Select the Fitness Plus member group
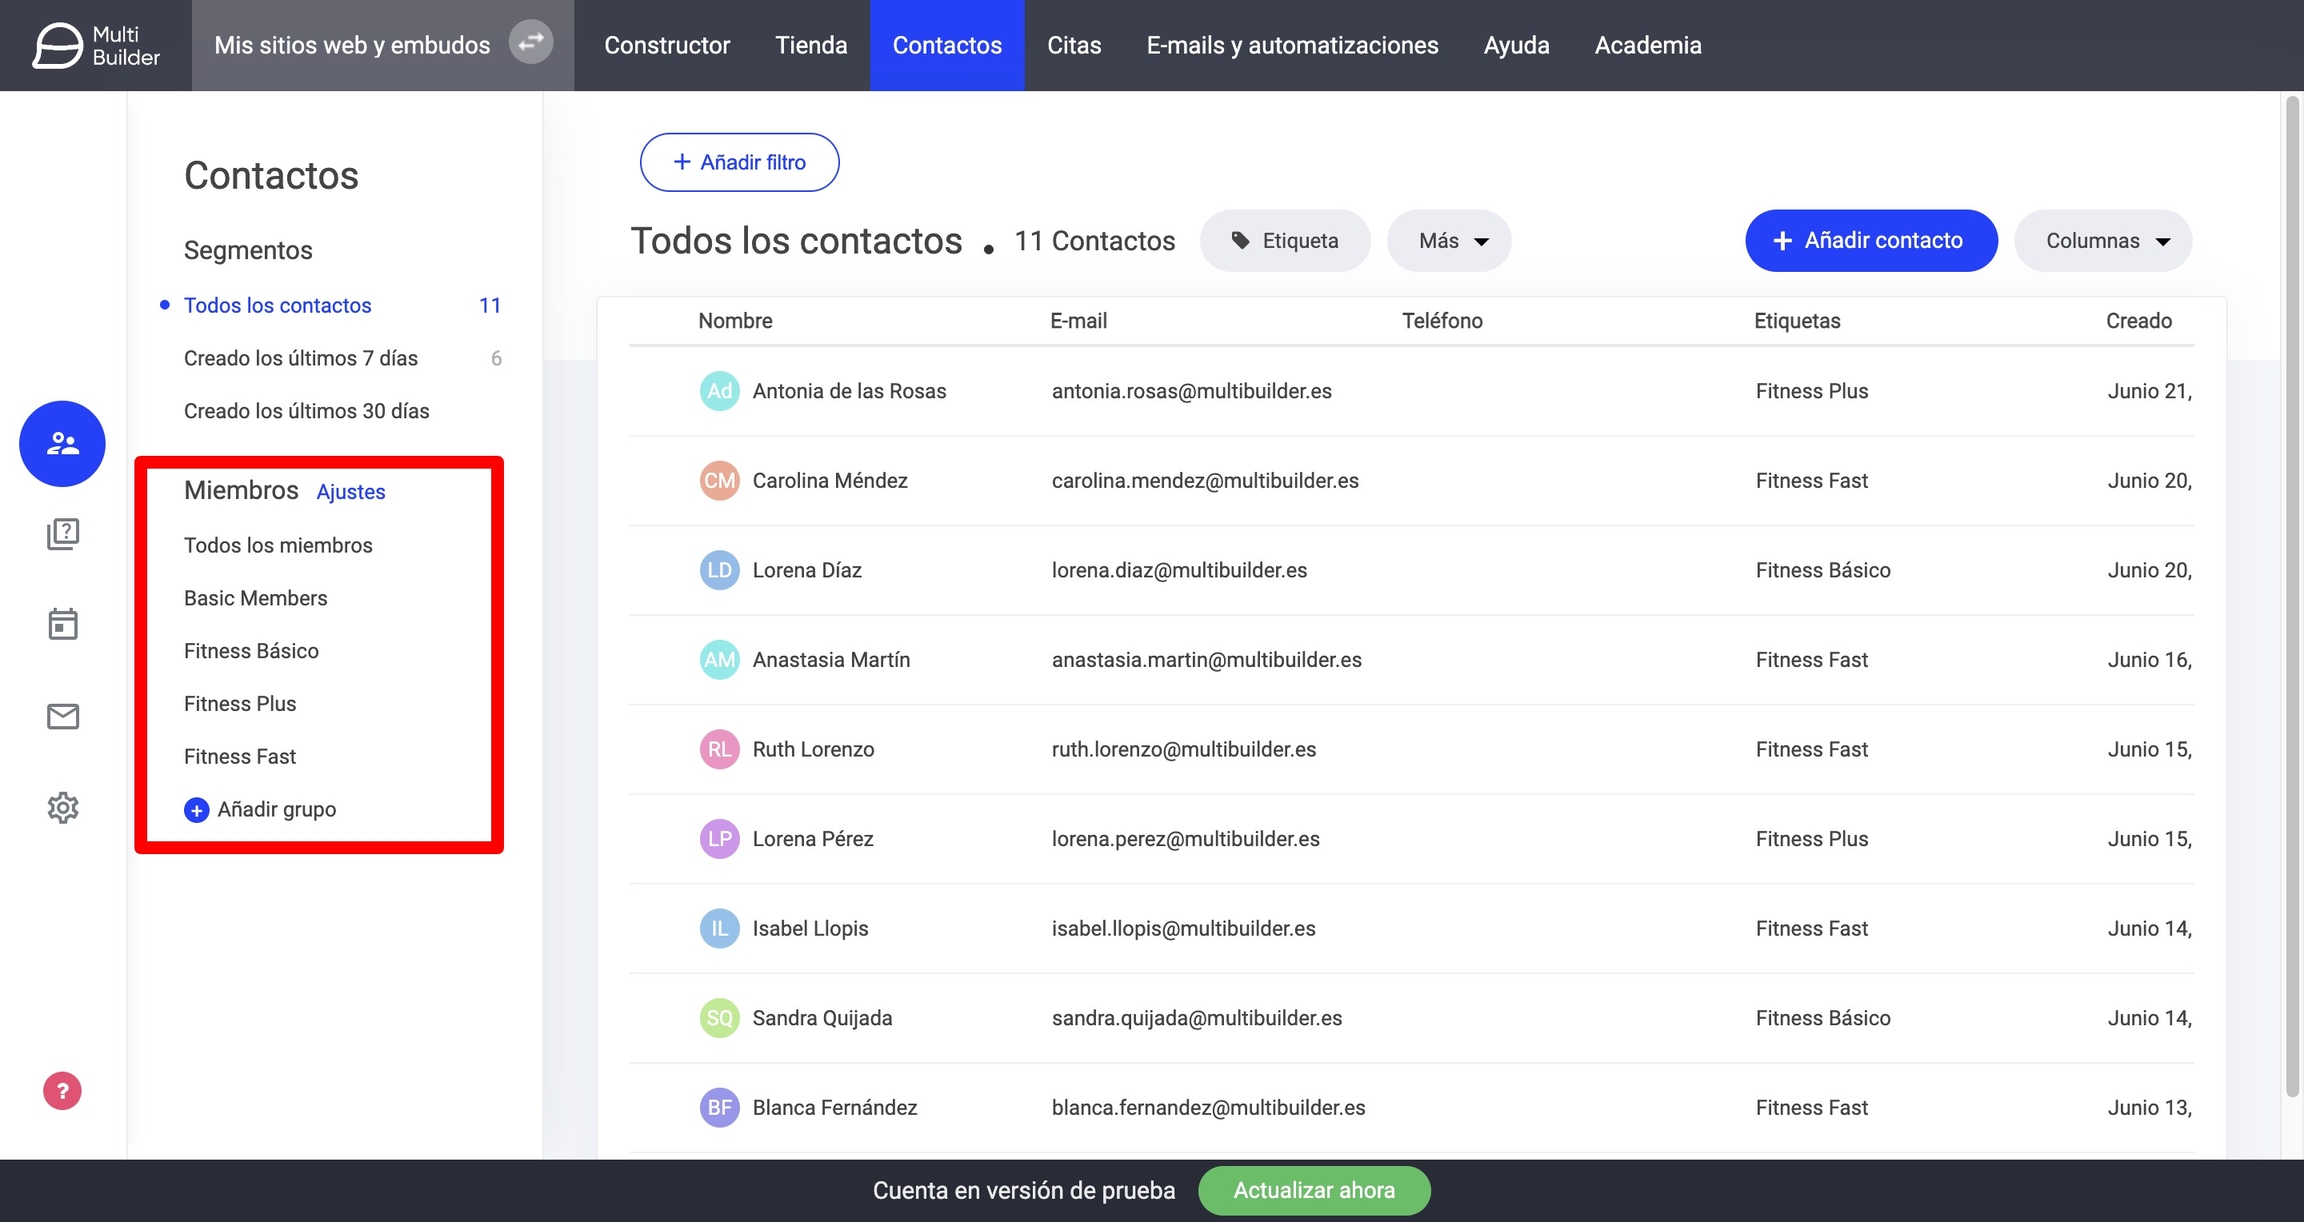 (x=240, y=704)
